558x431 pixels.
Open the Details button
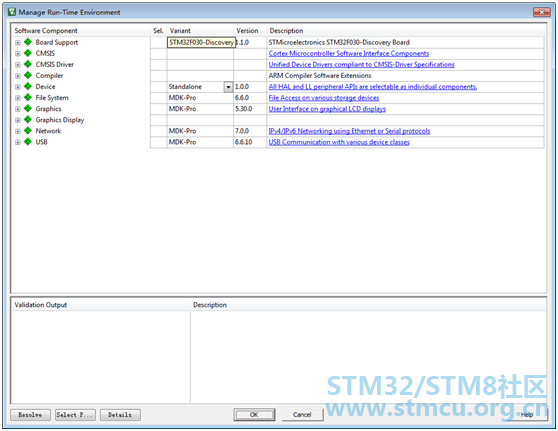click(x=120, y=415)
